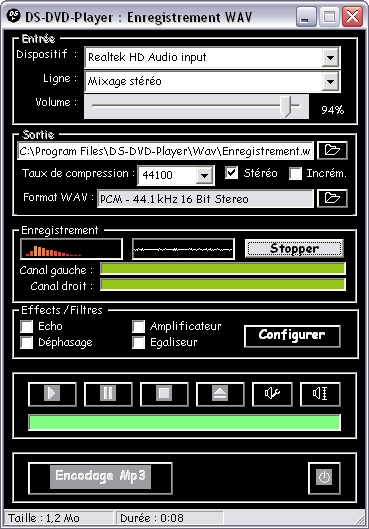Open the Taux de compression dropdown

click(x=204, y=175)
